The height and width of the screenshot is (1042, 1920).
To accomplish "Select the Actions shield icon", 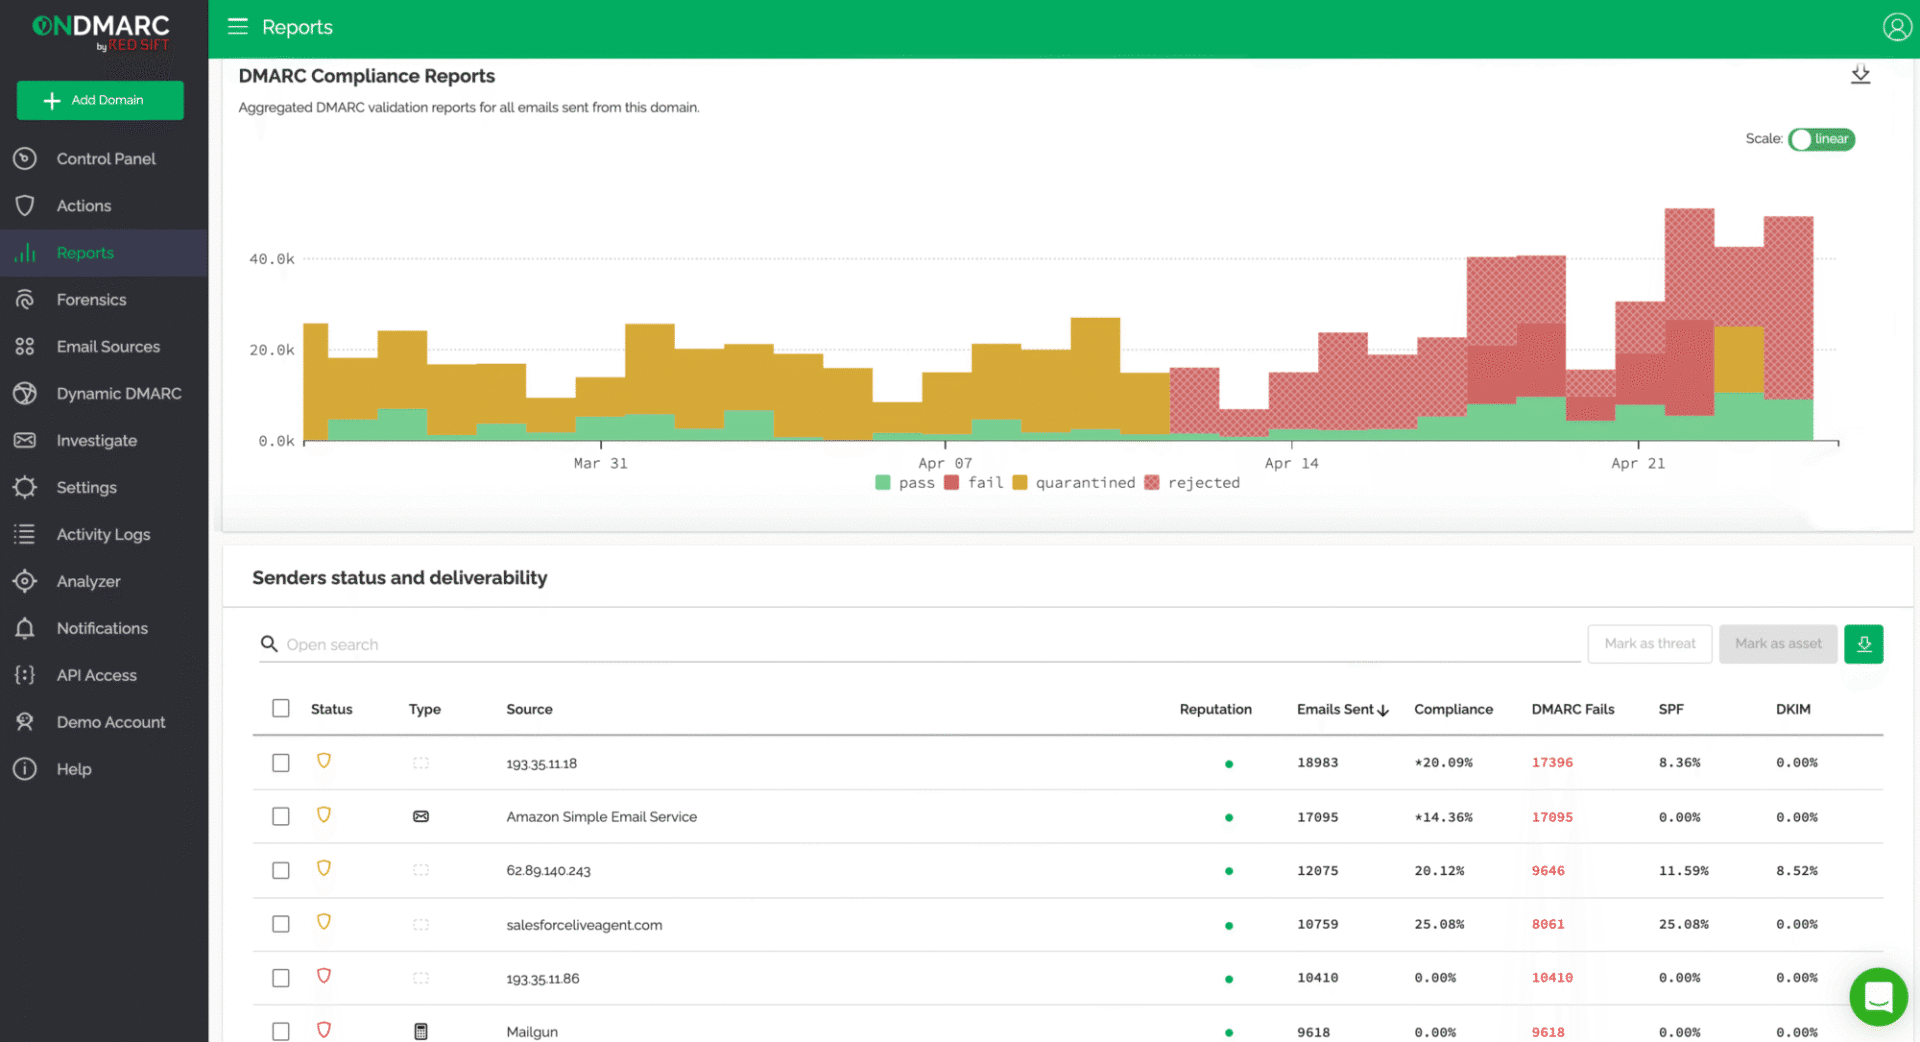I will (x=25, y=205).
